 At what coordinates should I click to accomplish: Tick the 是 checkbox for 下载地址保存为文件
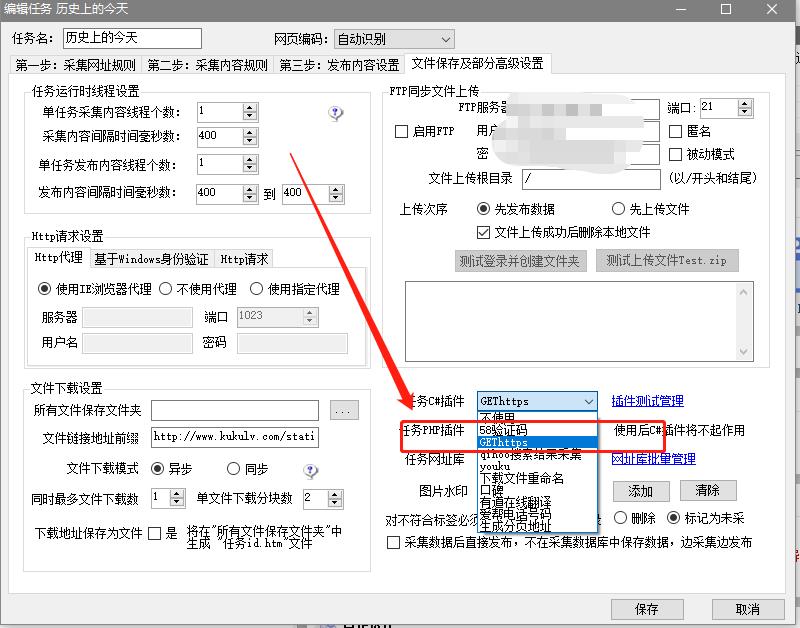coord(154,534)
